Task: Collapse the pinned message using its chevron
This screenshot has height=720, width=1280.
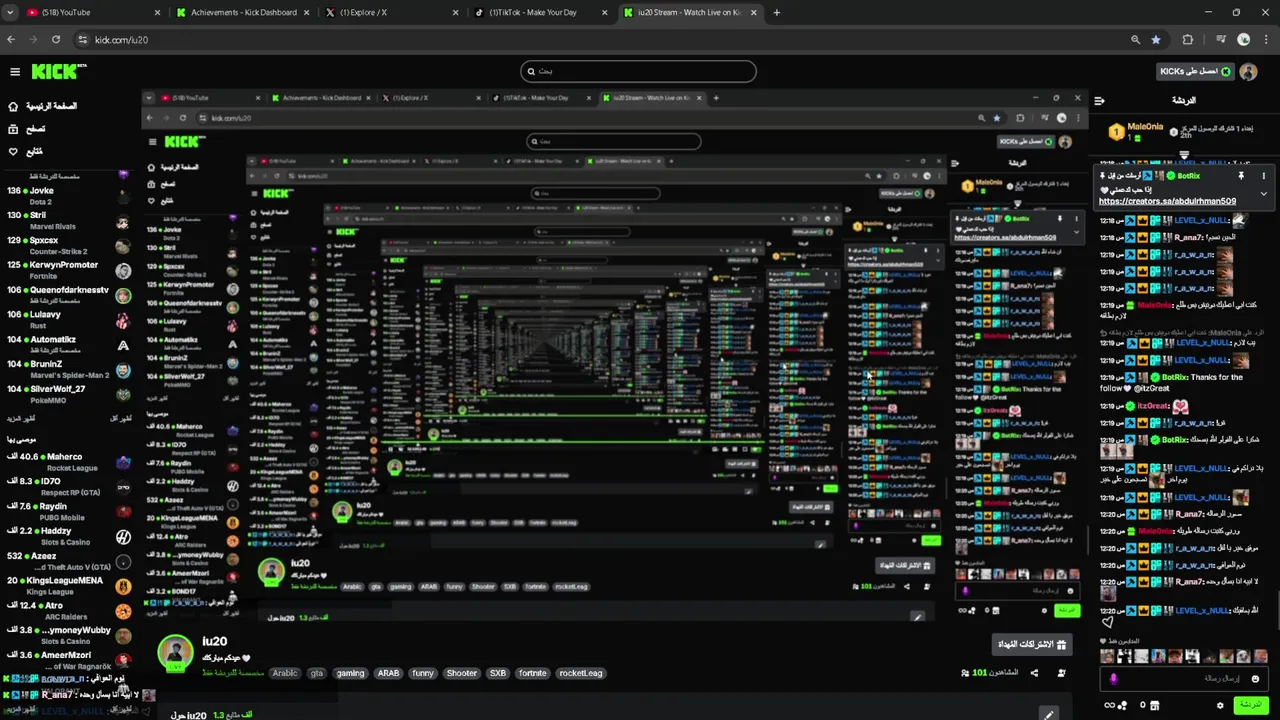Action: (x=1263, y=194)
